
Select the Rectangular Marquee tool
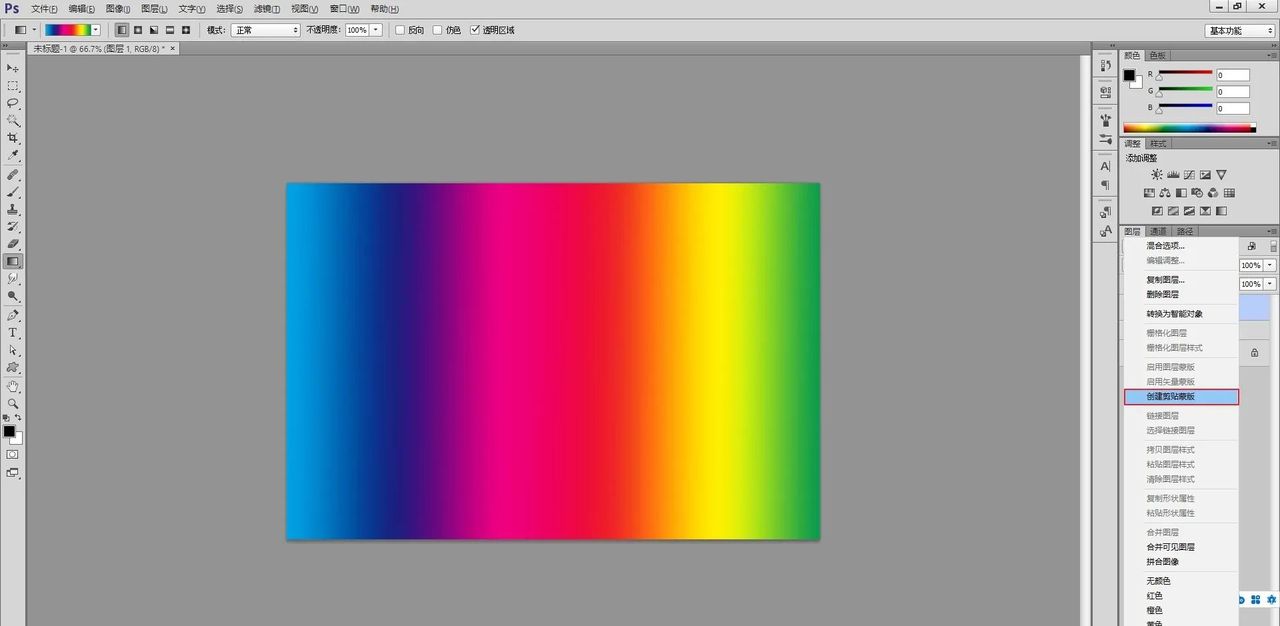(13, 85)
